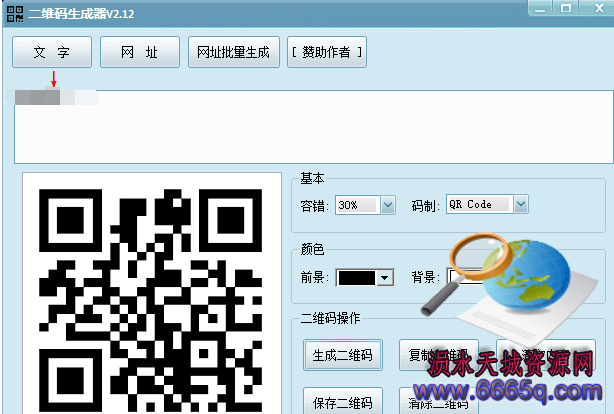Image resolution: width=614 pixels, height=414 pixels.
Task: Switch to the 文字 text mode
Action: 52,52
